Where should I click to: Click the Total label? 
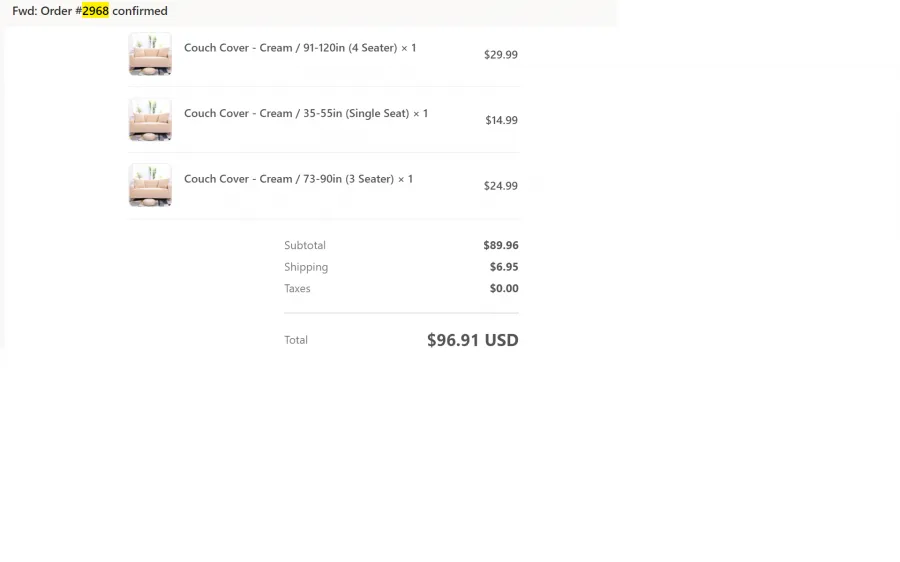(x=296, y=340)
